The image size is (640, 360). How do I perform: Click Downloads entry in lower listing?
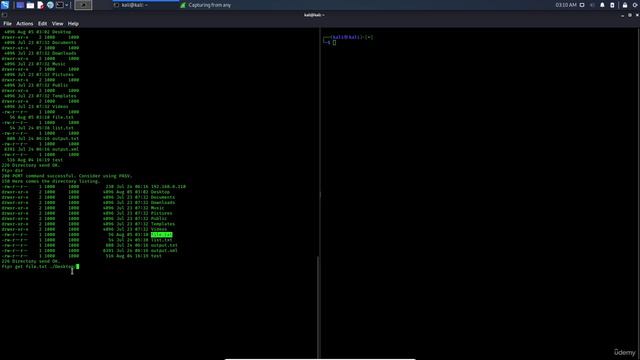pos(163,202)
